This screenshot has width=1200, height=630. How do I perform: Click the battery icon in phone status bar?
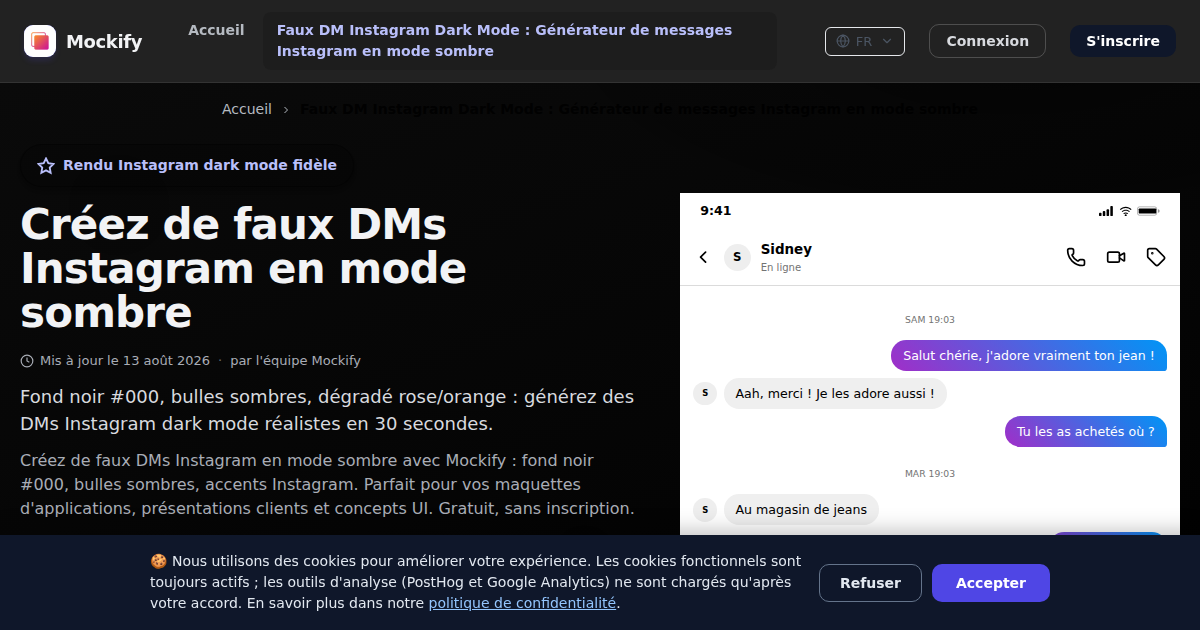click(x=1148, y=211)
